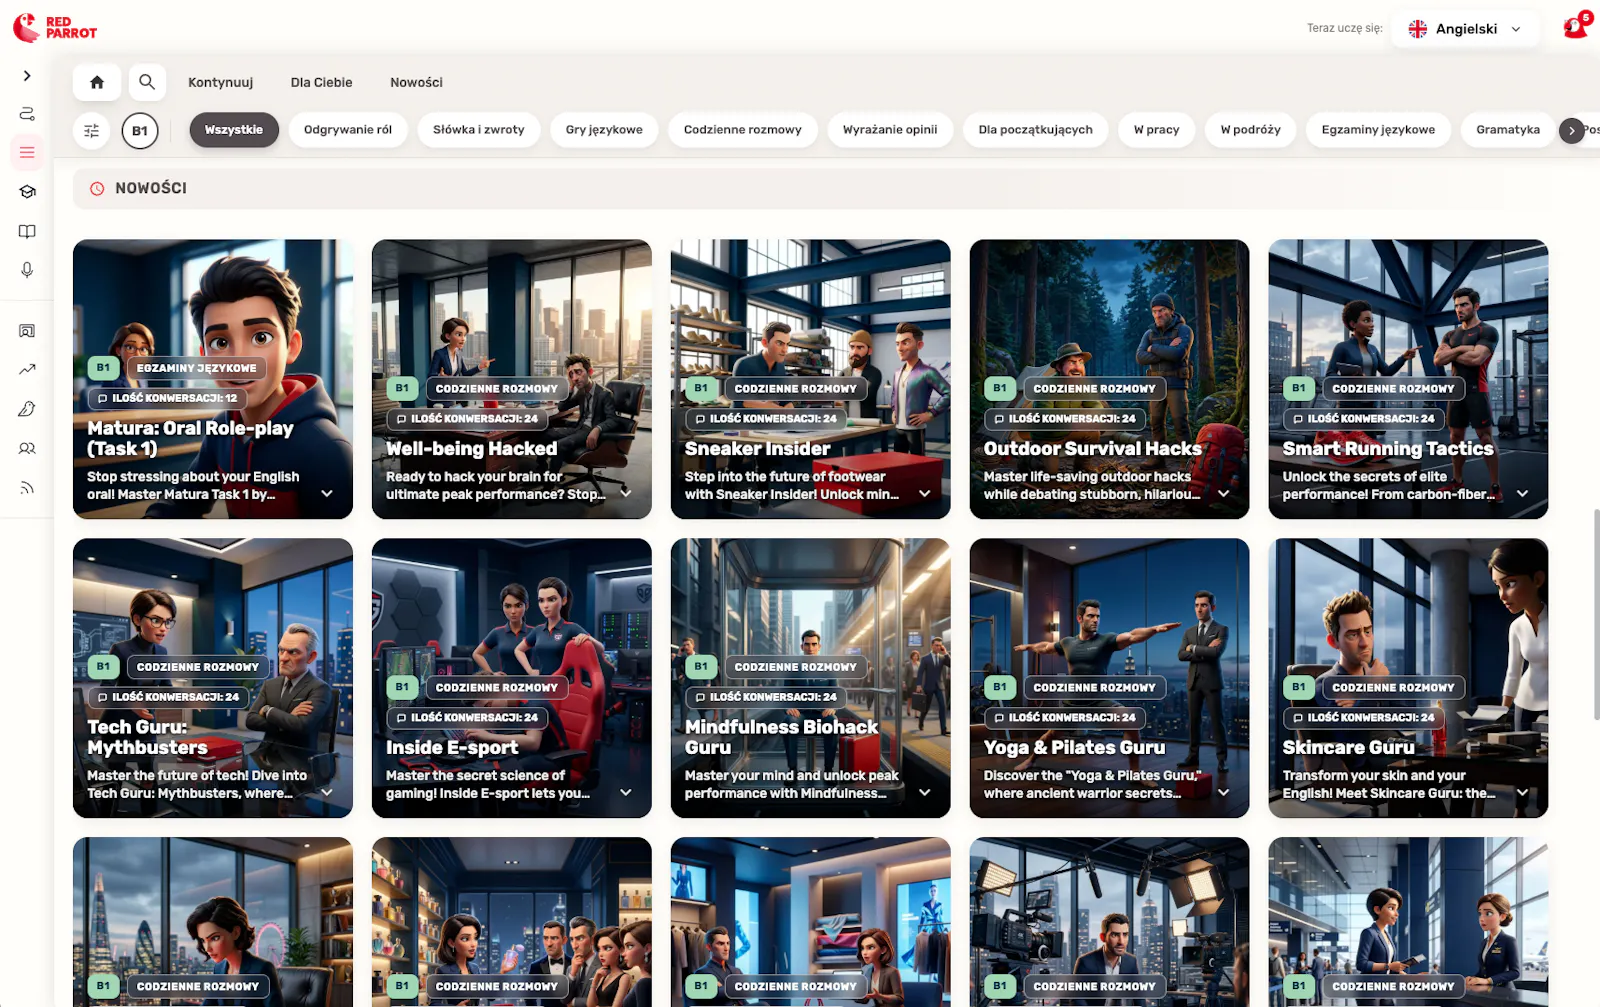Click B1 badge on Well-being Hacked card
The width and height of the screenshot is (1600, 1007).
(402, 389)
